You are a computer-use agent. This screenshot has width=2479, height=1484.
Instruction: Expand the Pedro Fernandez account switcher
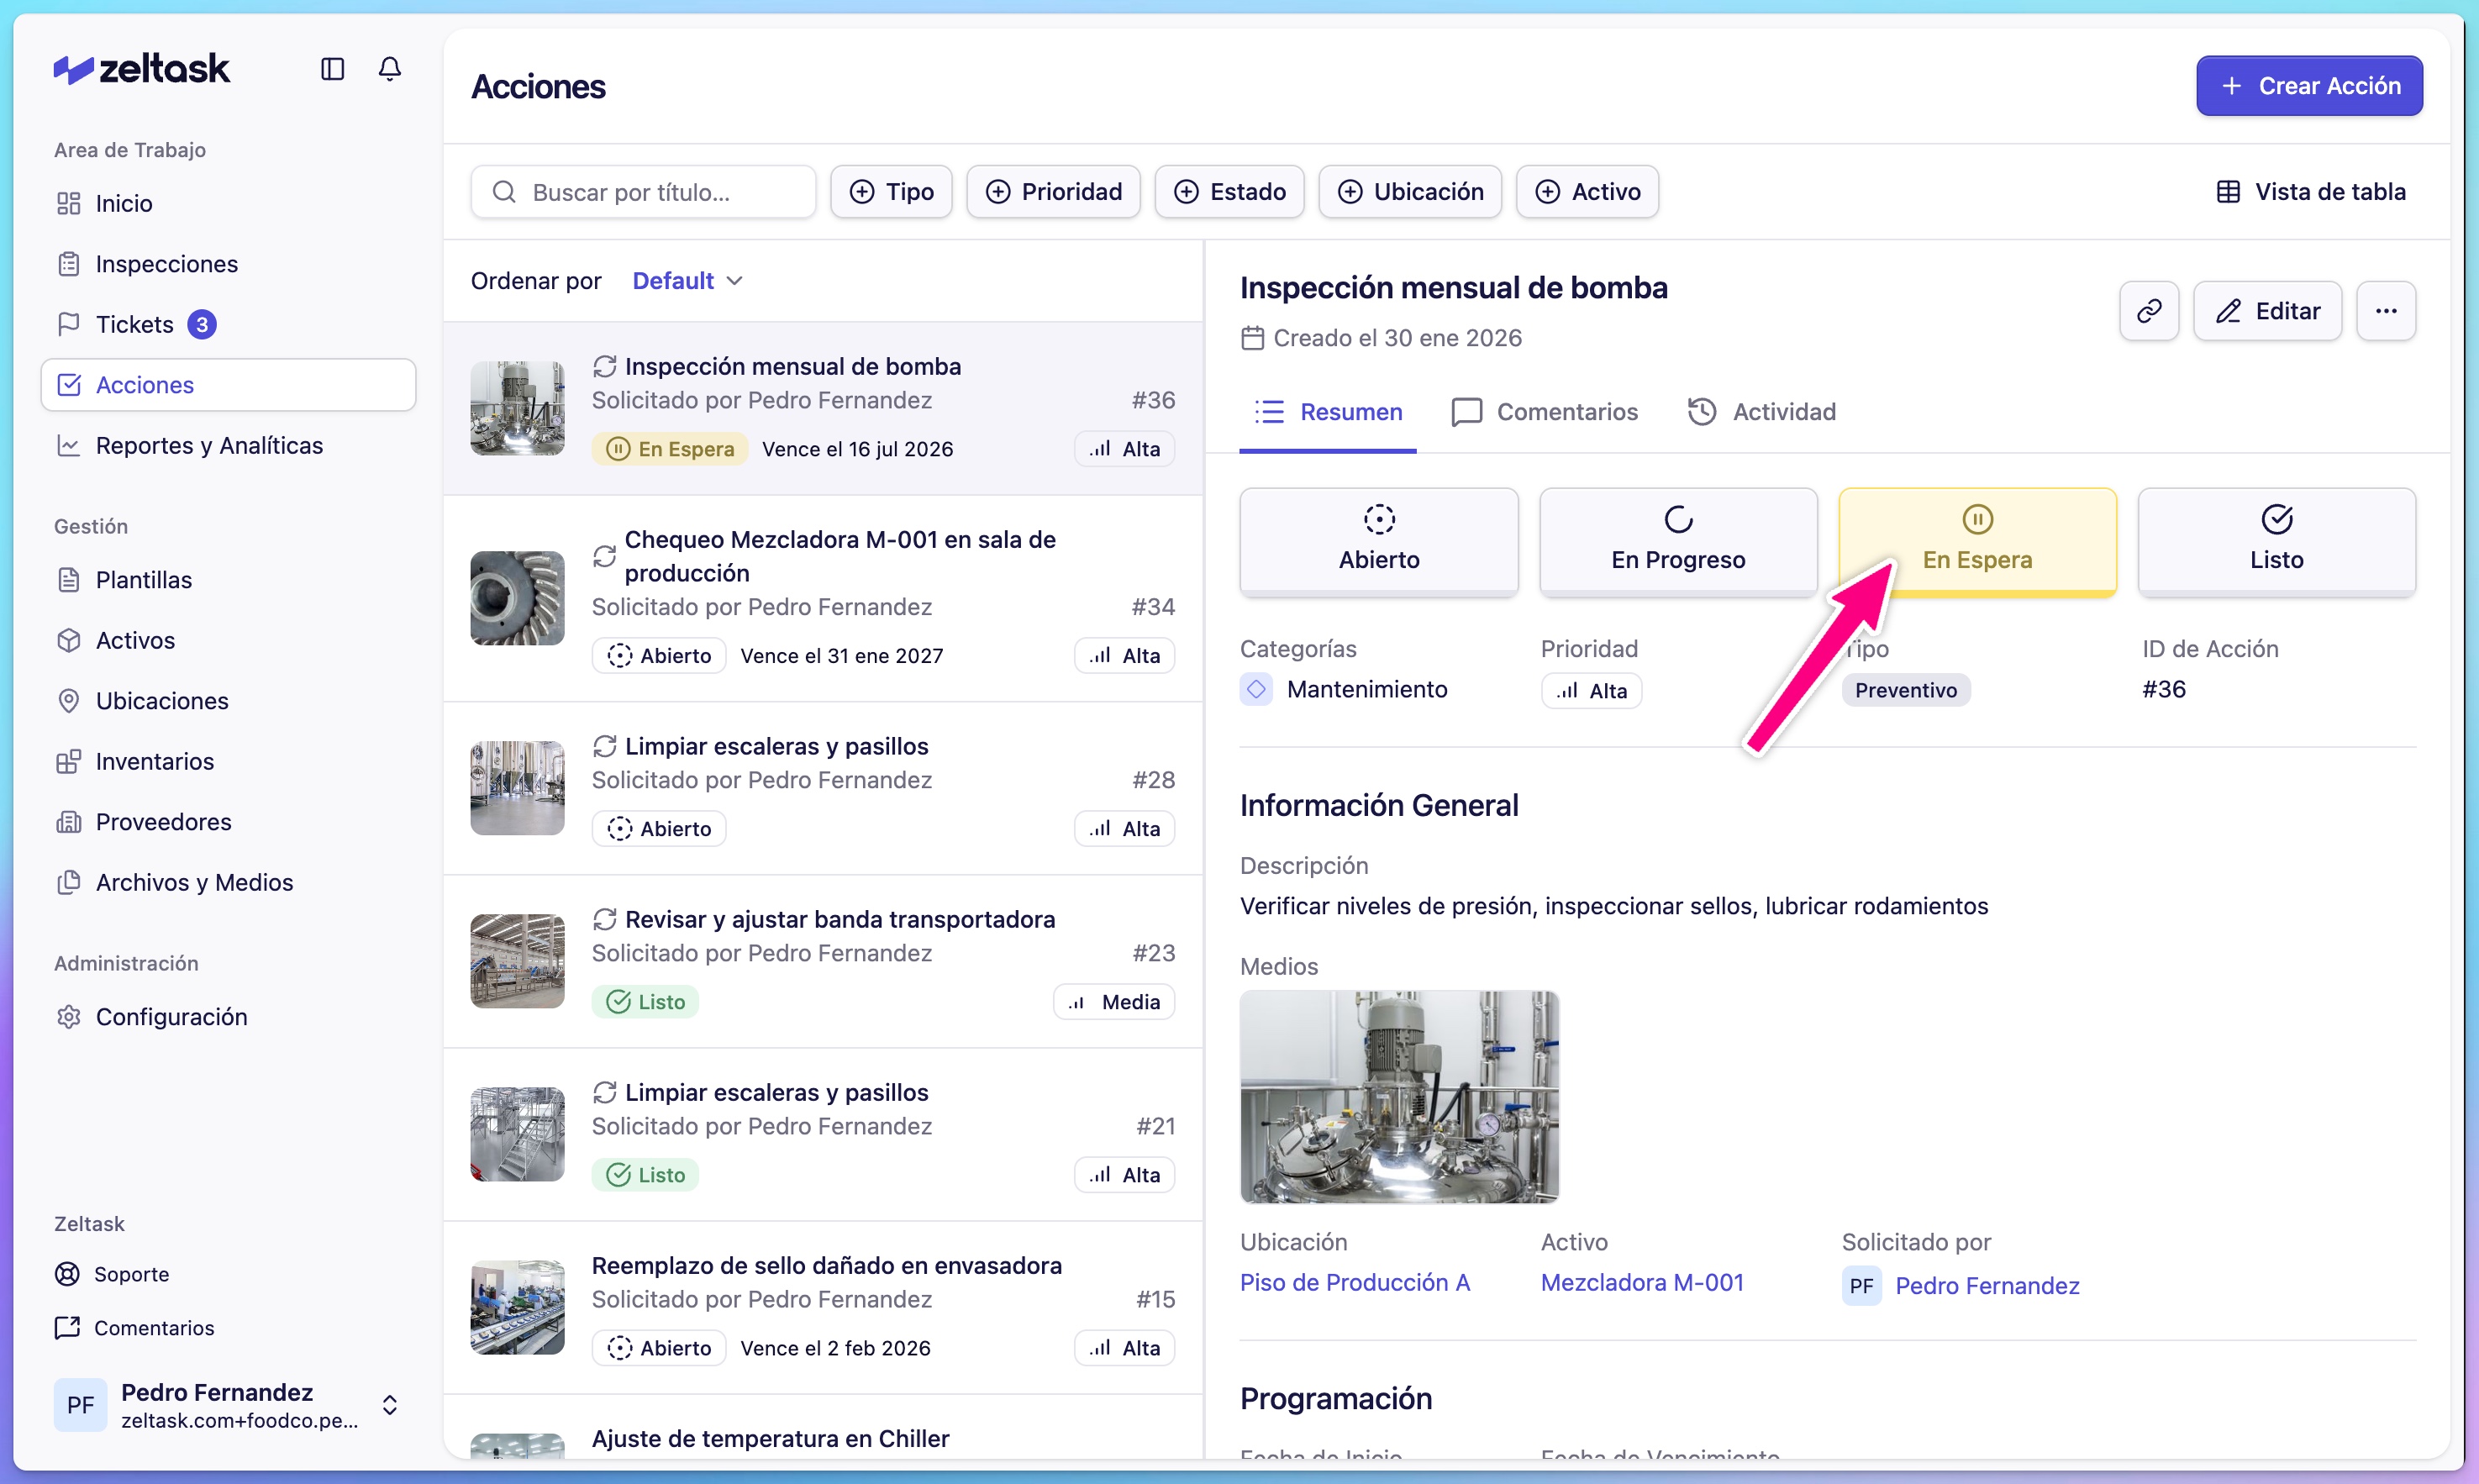pyautogui.click(x=228, y=1405)
